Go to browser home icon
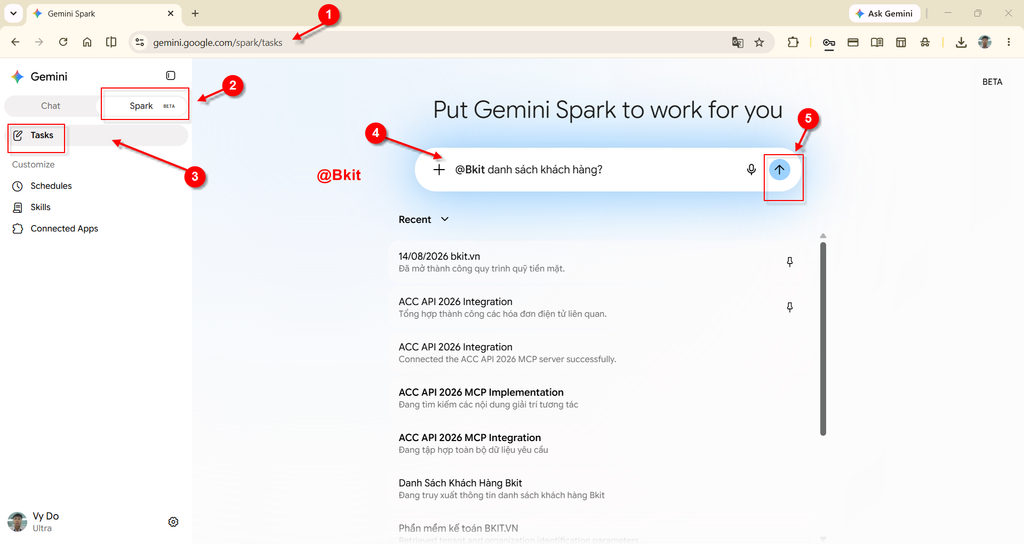Screen dimensions: 1024x544 tap(87, 42)
